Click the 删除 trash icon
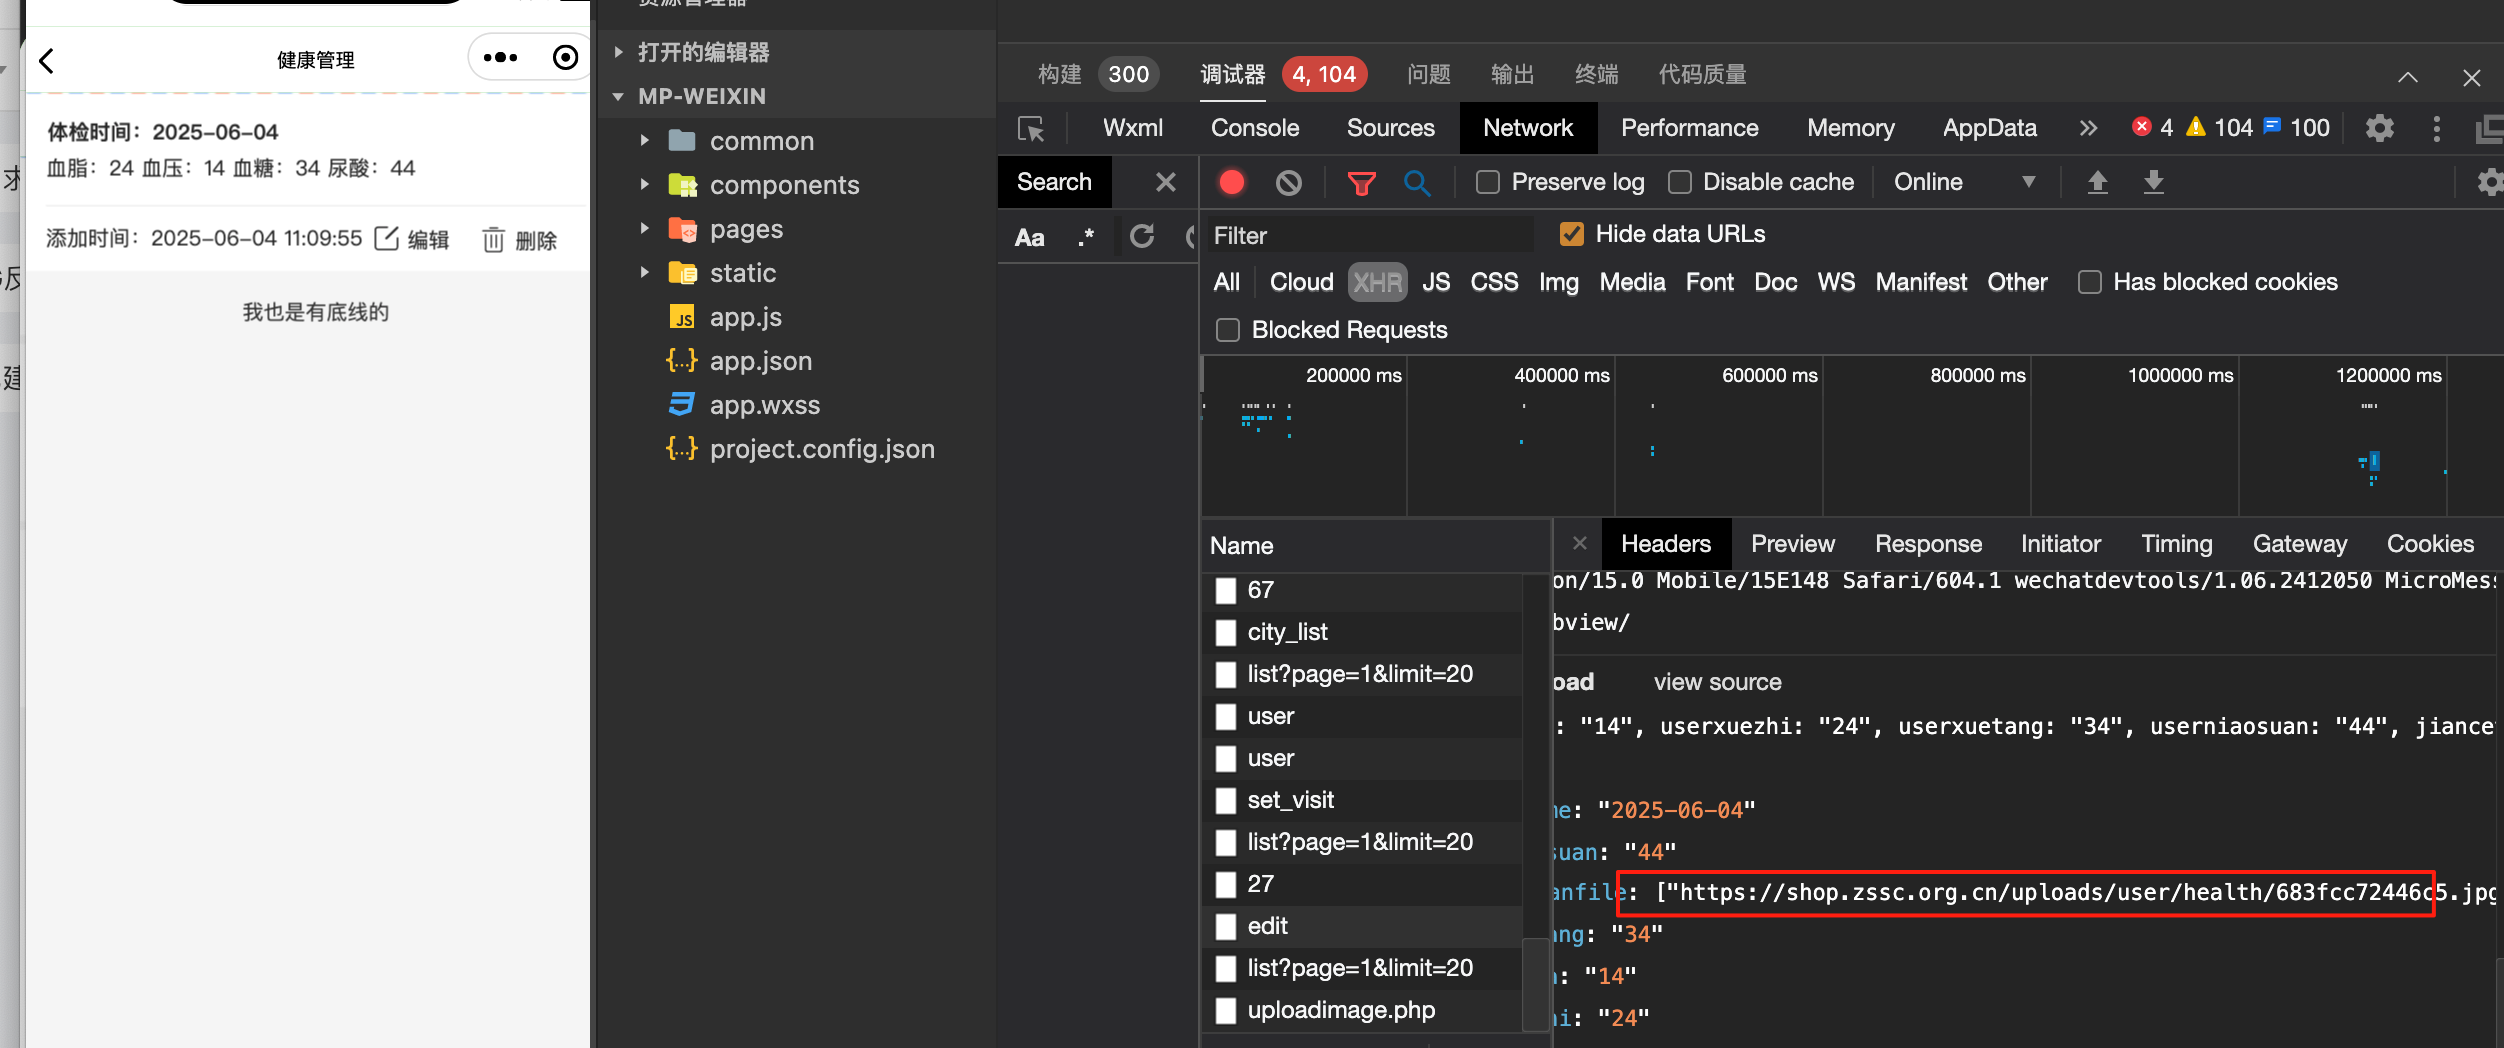Viewport: 2504px width, 1048px height. coord(493,239)
